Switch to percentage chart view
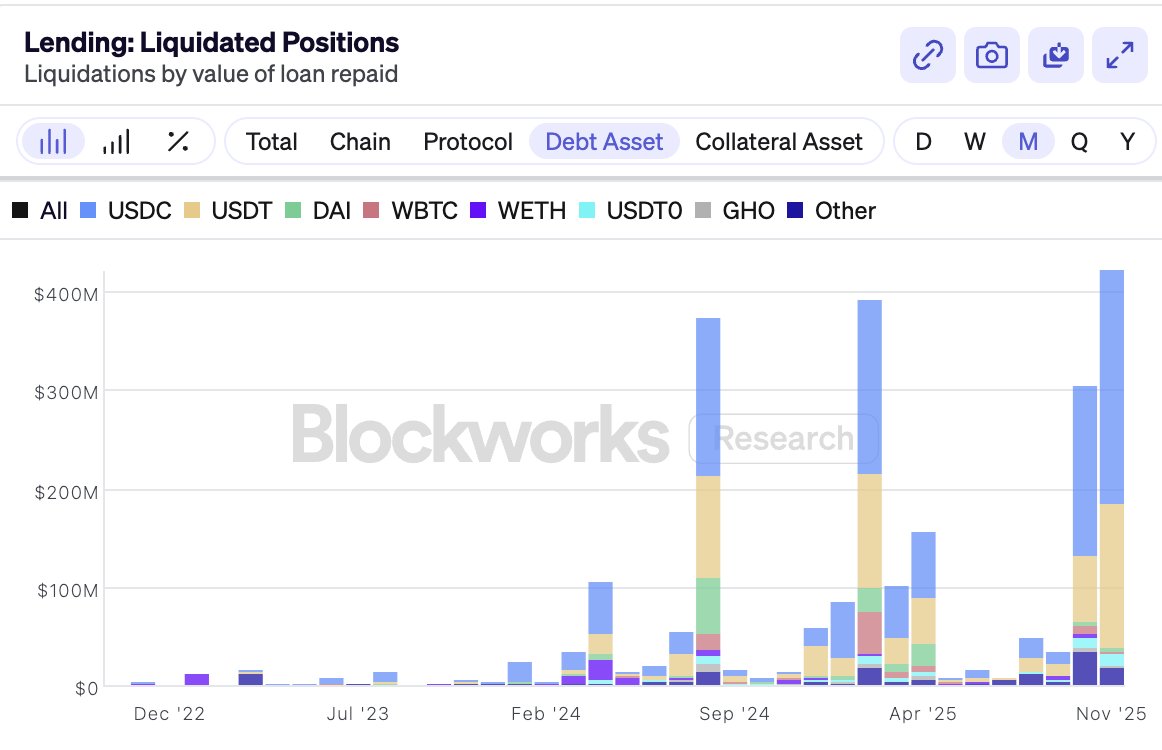 178,142
